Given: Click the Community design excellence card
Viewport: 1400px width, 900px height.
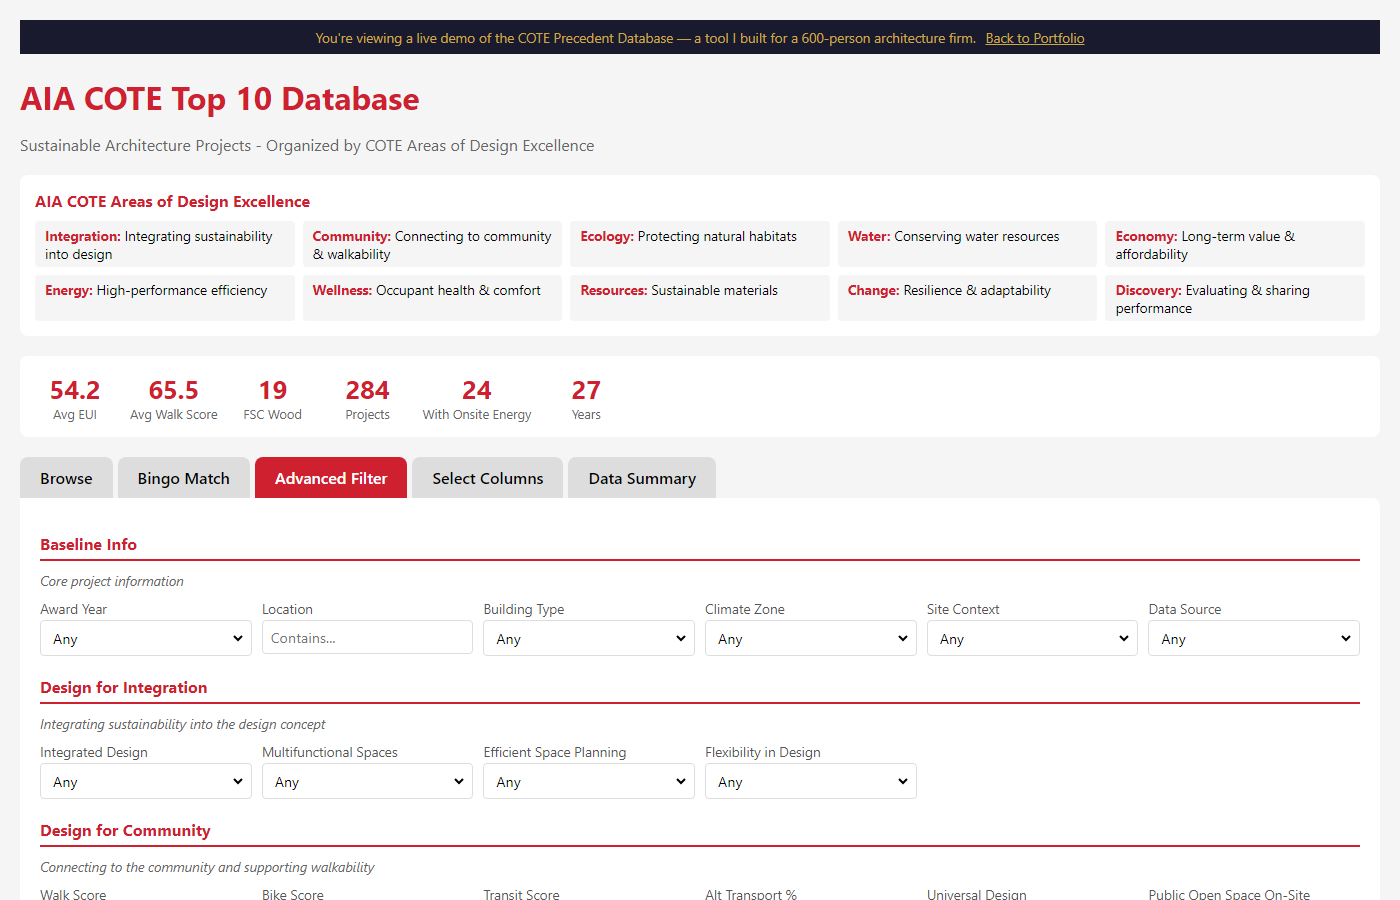Looking at the screenshot, I should (432, 244).
